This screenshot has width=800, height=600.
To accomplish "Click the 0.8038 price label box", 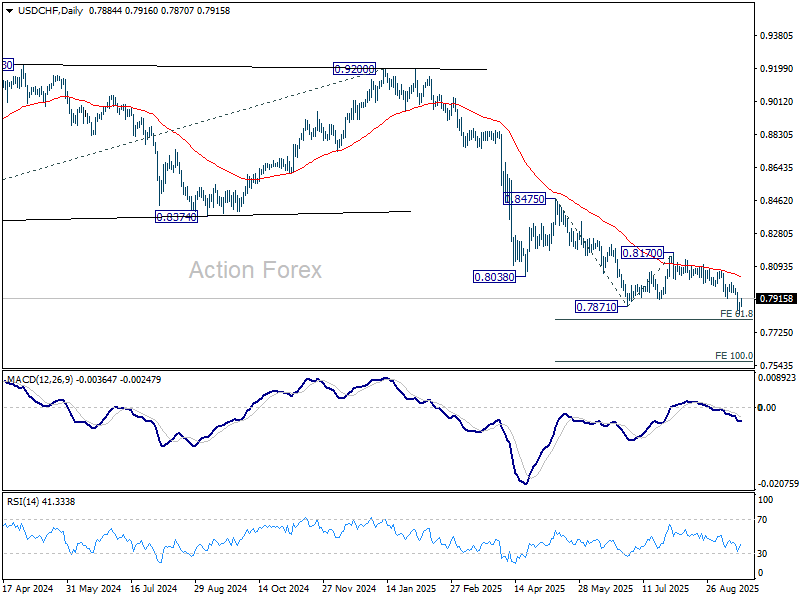I will coord(494,276).
